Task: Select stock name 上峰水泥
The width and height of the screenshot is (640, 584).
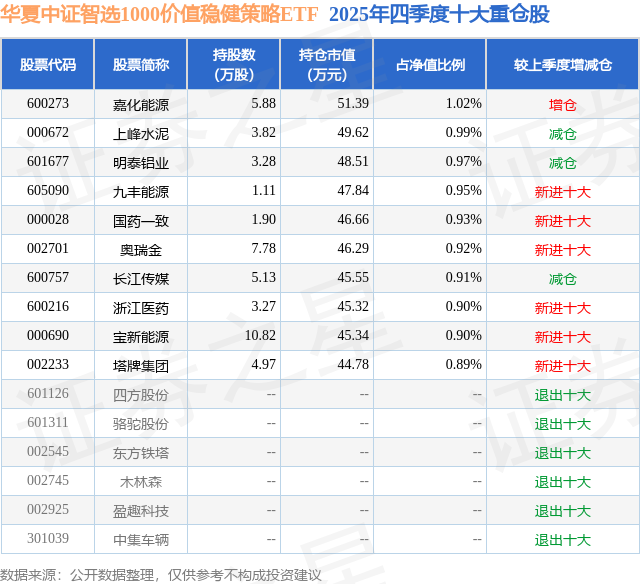Action: [141, 133]
